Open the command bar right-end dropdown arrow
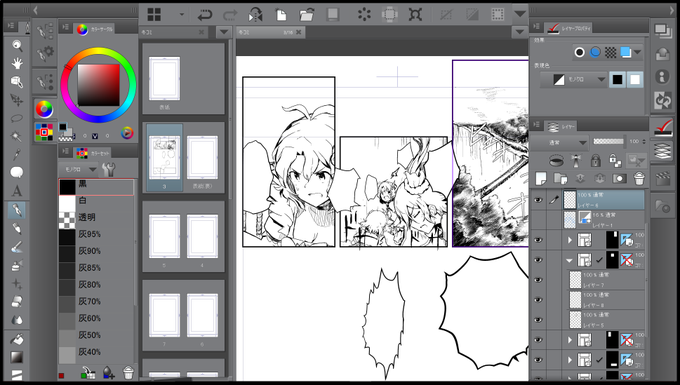 (x=520, y=14)
